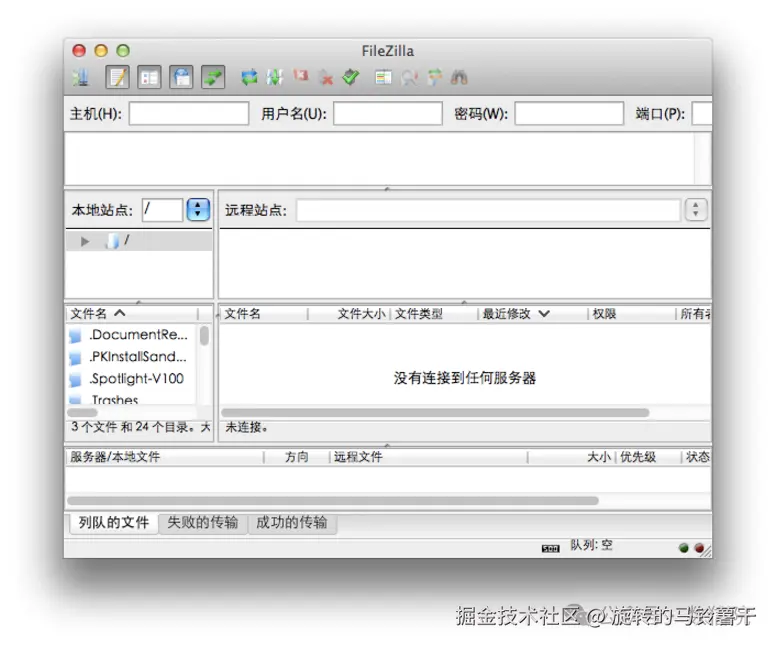Zoom the FileZilla window with green button
This screenshot has width=775, height=646.
pos(123,51)
